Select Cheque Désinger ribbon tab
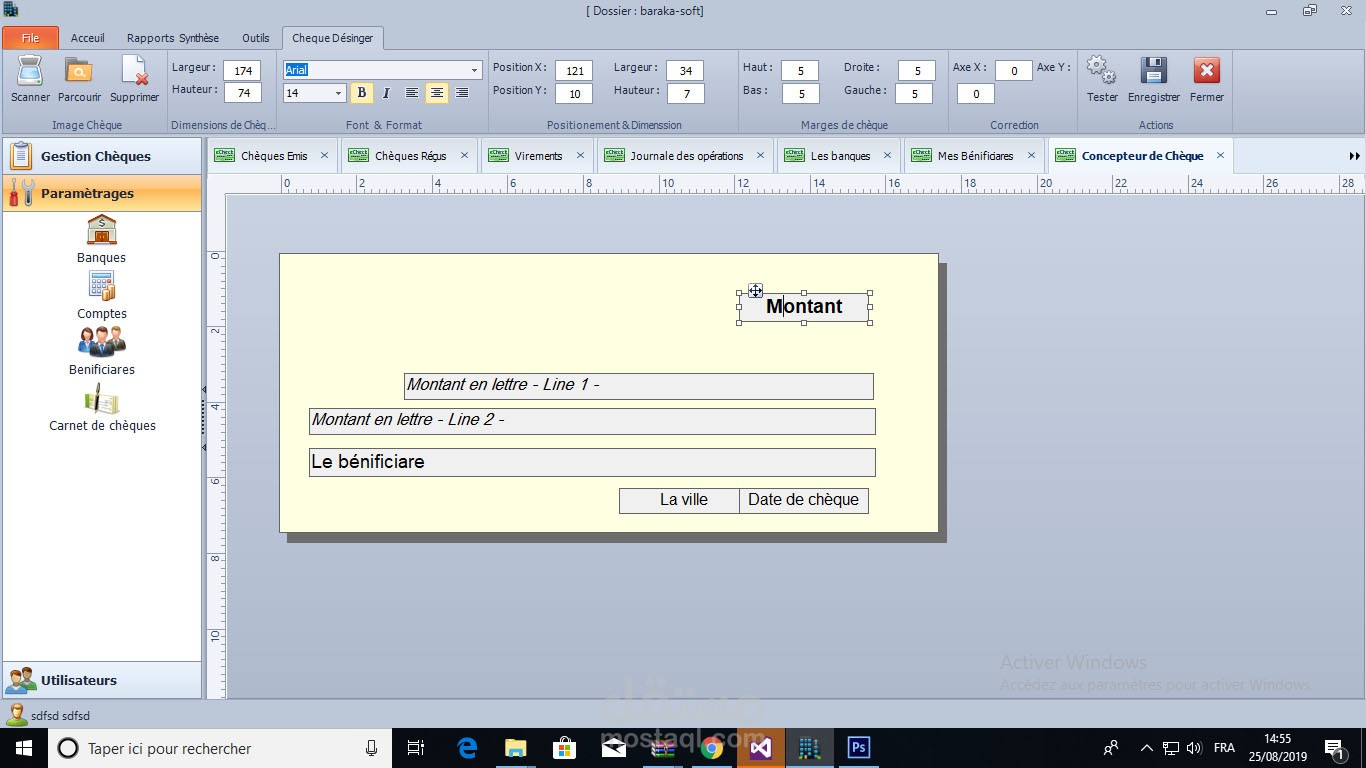 tap(333, 38)
